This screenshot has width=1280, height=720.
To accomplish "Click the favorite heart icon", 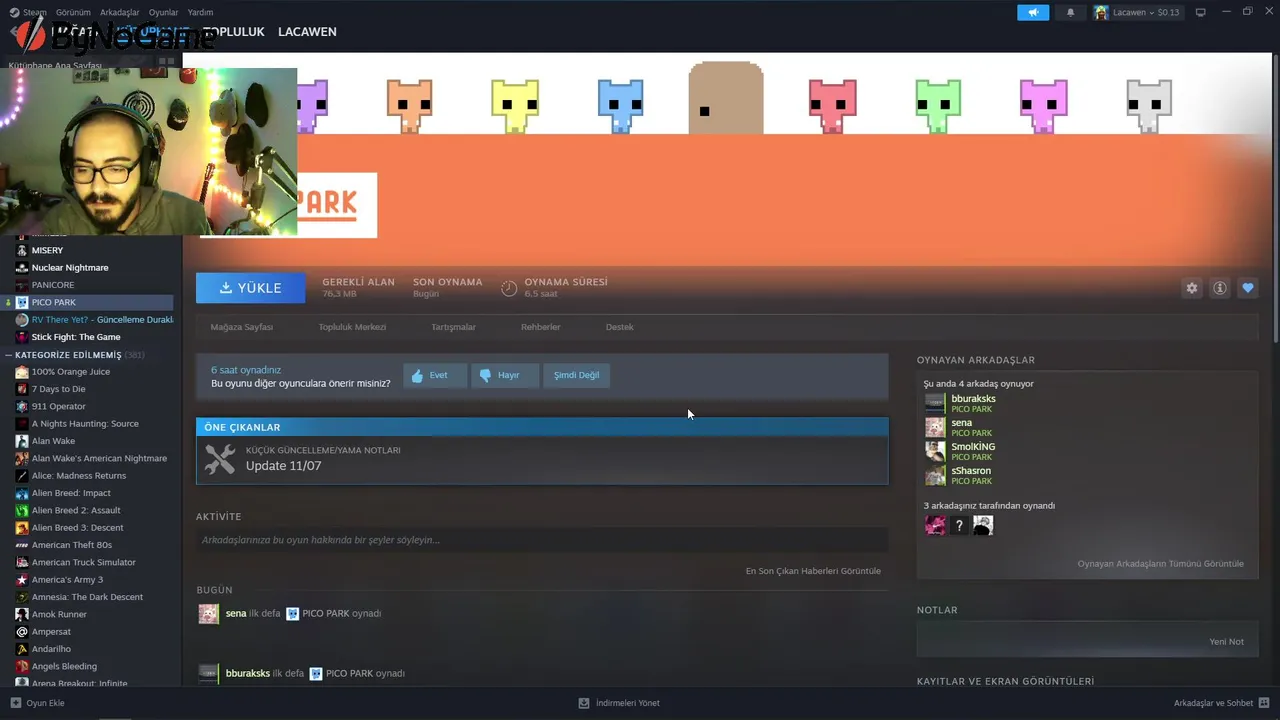I will point(1248,288).
